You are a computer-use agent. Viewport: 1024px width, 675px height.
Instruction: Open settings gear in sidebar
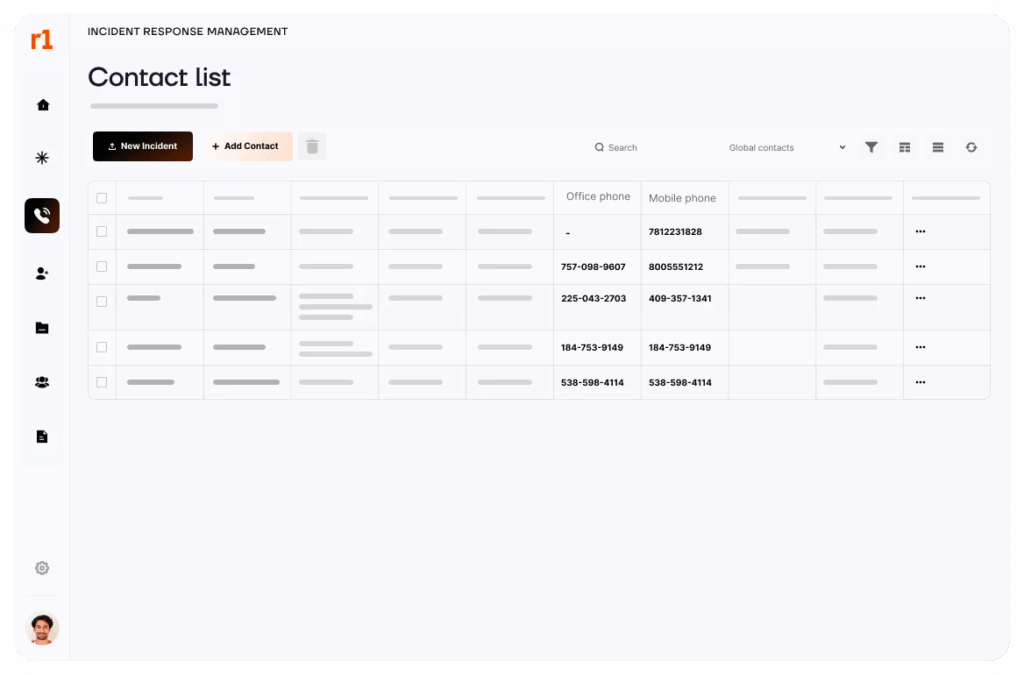pyautogui.click(x=42, y=568)
